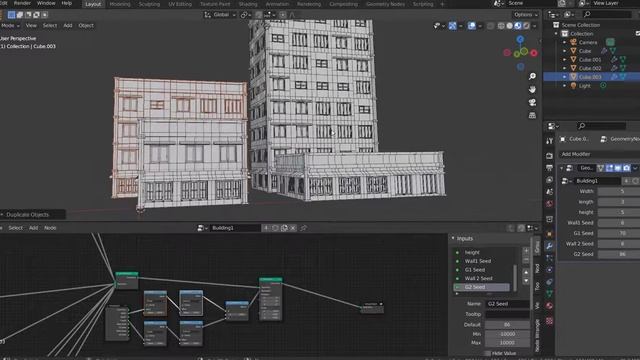The image size is (640, 360).
Task: Select material preview shading mode
Action: click(x=518, y=26)
